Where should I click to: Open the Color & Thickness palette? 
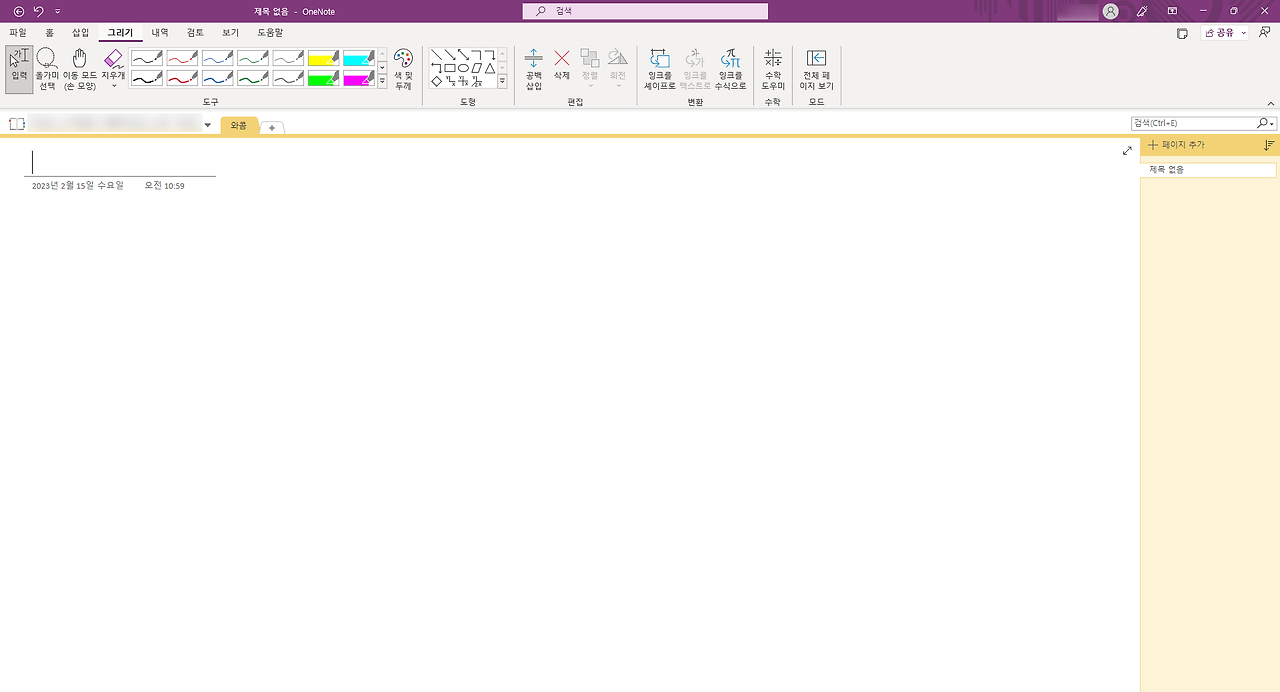(402, 68)
